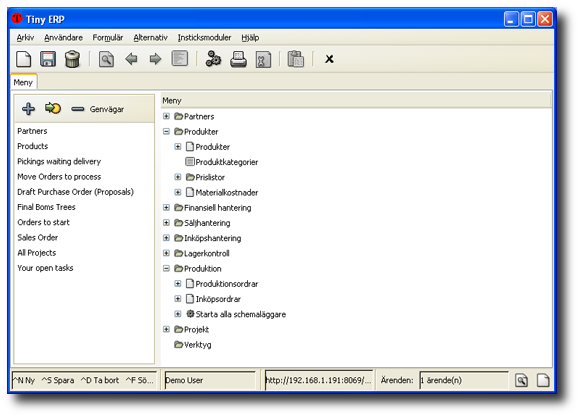The width and height of the screenshot is (580, 417).
Task: Close tab using the X toolbar icon
Action: click(329, 59)
